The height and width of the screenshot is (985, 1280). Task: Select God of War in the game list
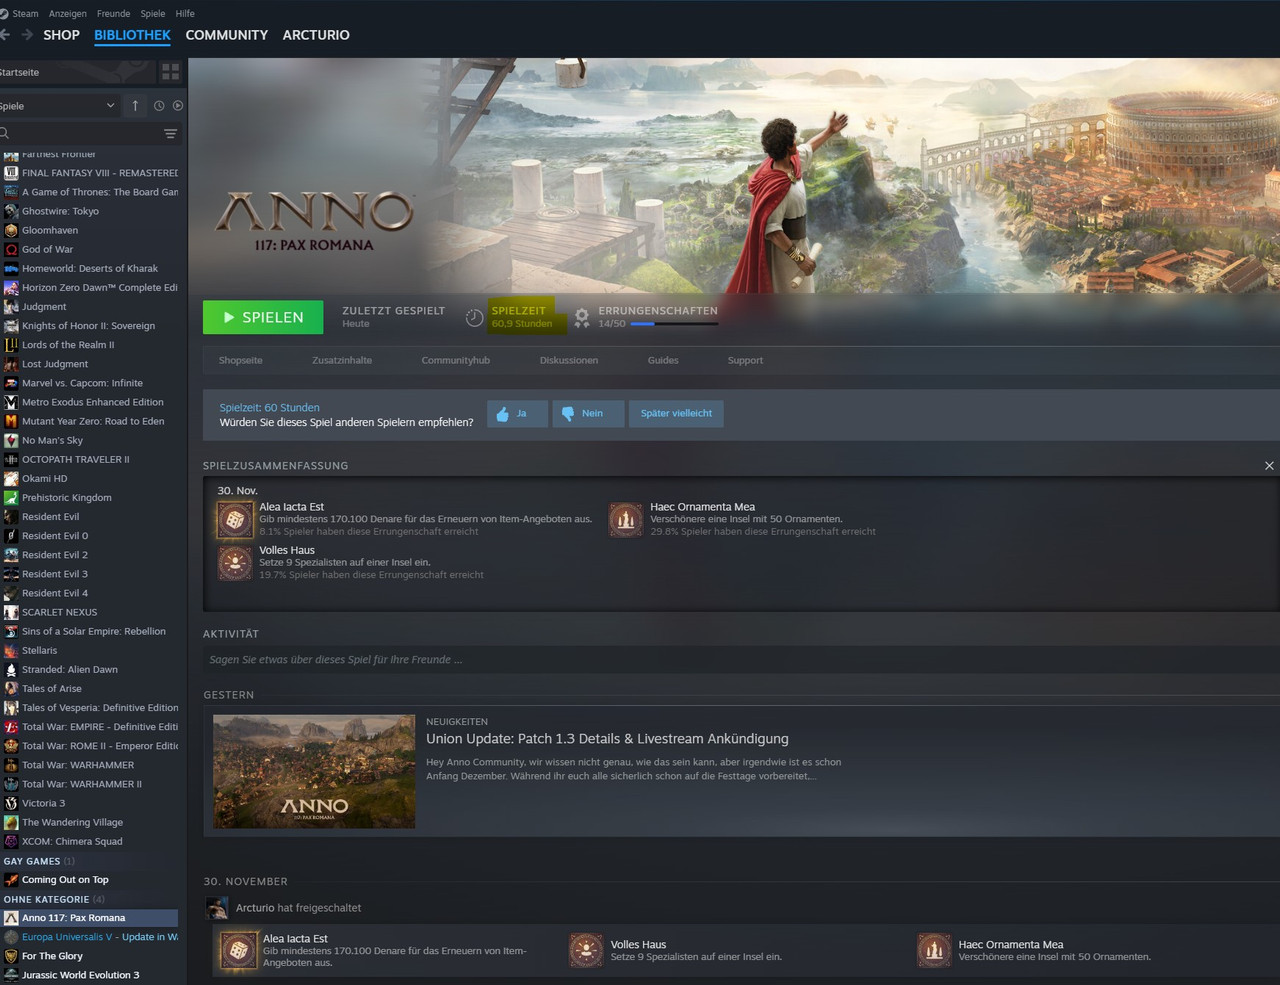coord(89,249)
